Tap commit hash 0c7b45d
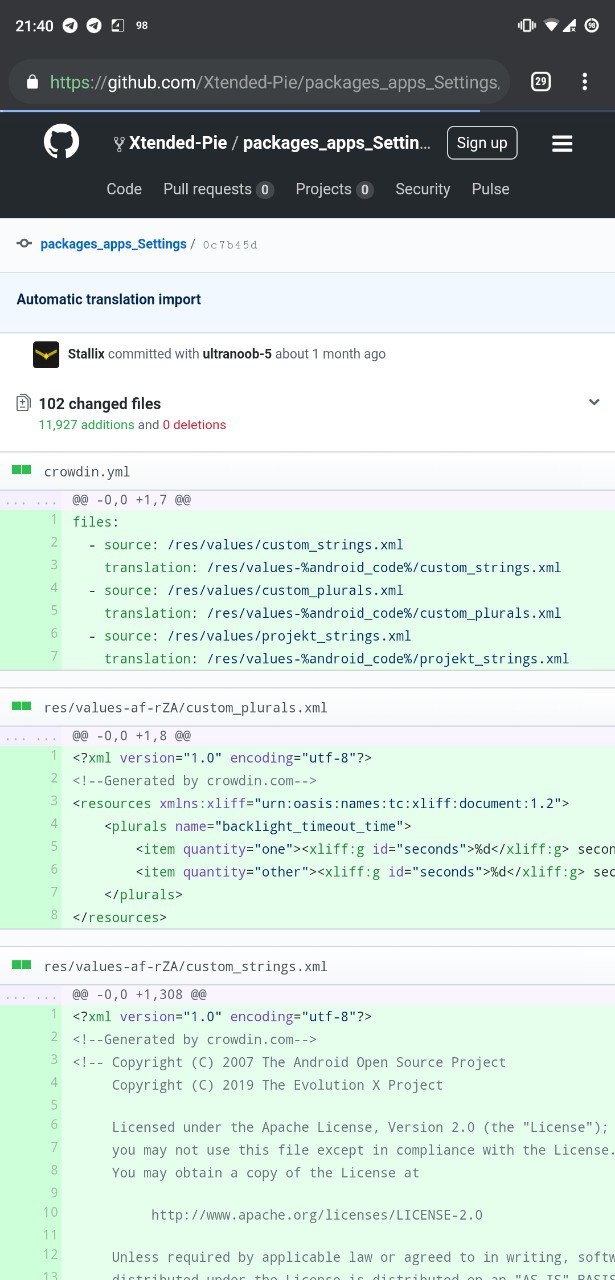This screenshot has width=615, height=1280. (230, 245)
